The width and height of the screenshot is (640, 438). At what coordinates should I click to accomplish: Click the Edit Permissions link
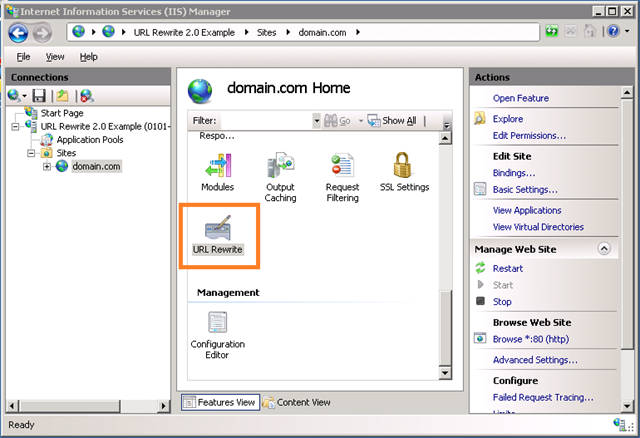pos(529,136)
